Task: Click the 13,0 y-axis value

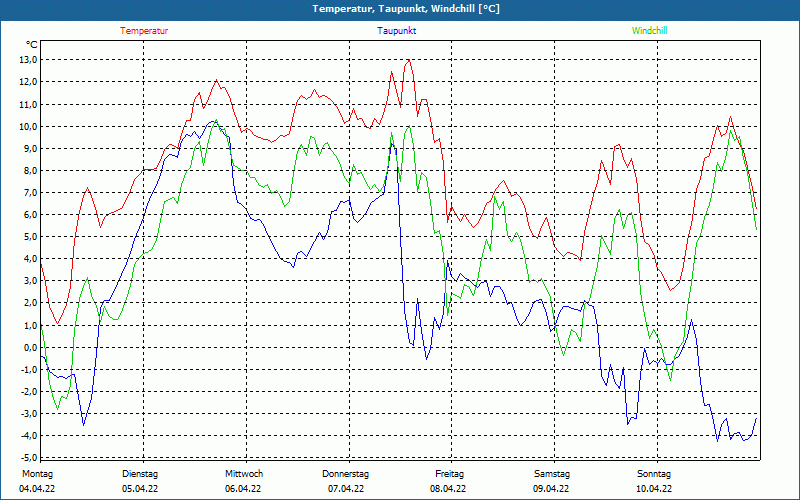Action: click(29, 60)
